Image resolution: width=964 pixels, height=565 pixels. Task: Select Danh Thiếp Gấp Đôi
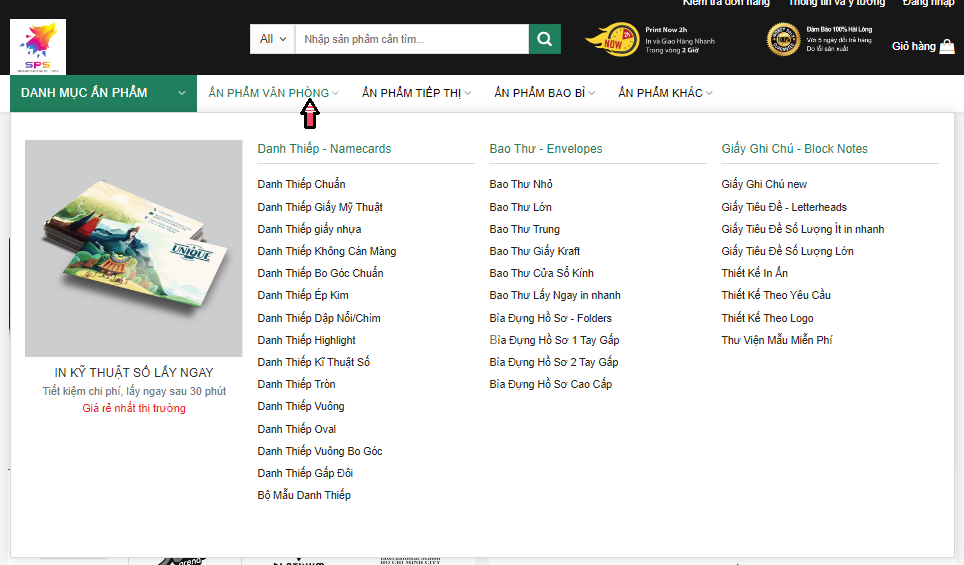click(305, 473)
